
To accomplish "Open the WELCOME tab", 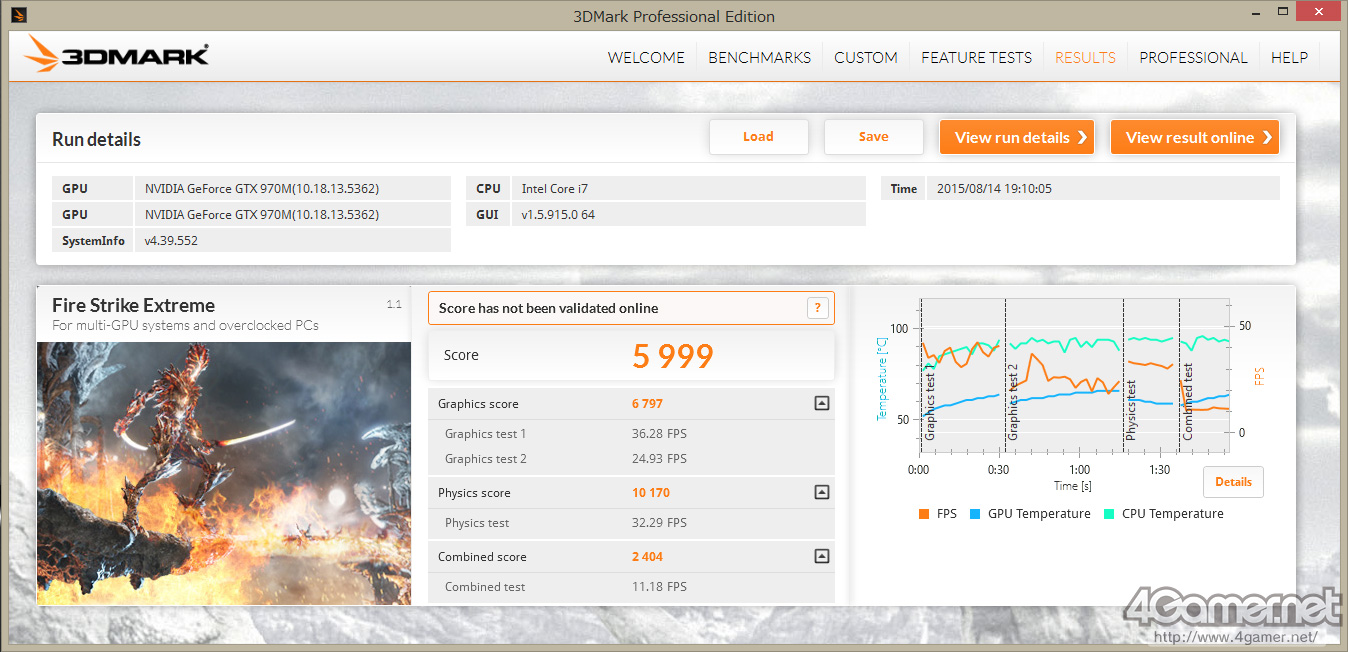I will click(646, 58).
